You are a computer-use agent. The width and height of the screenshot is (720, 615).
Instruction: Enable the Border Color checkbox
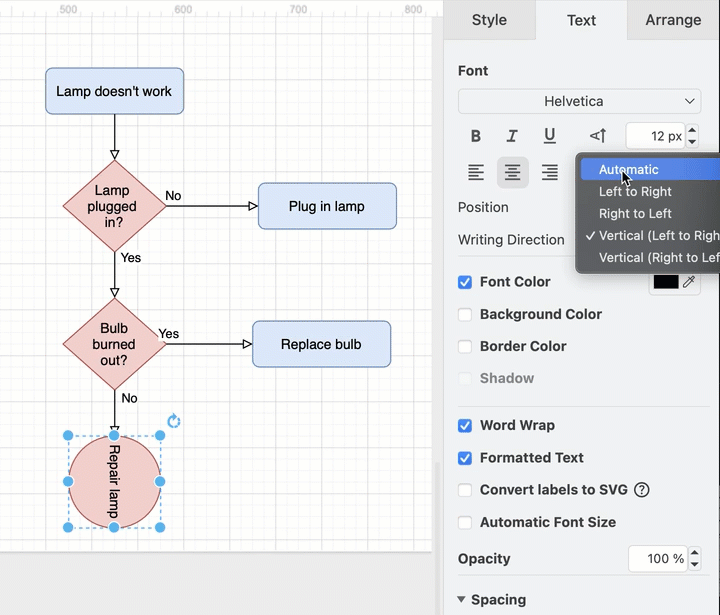(x=465, y=347)
